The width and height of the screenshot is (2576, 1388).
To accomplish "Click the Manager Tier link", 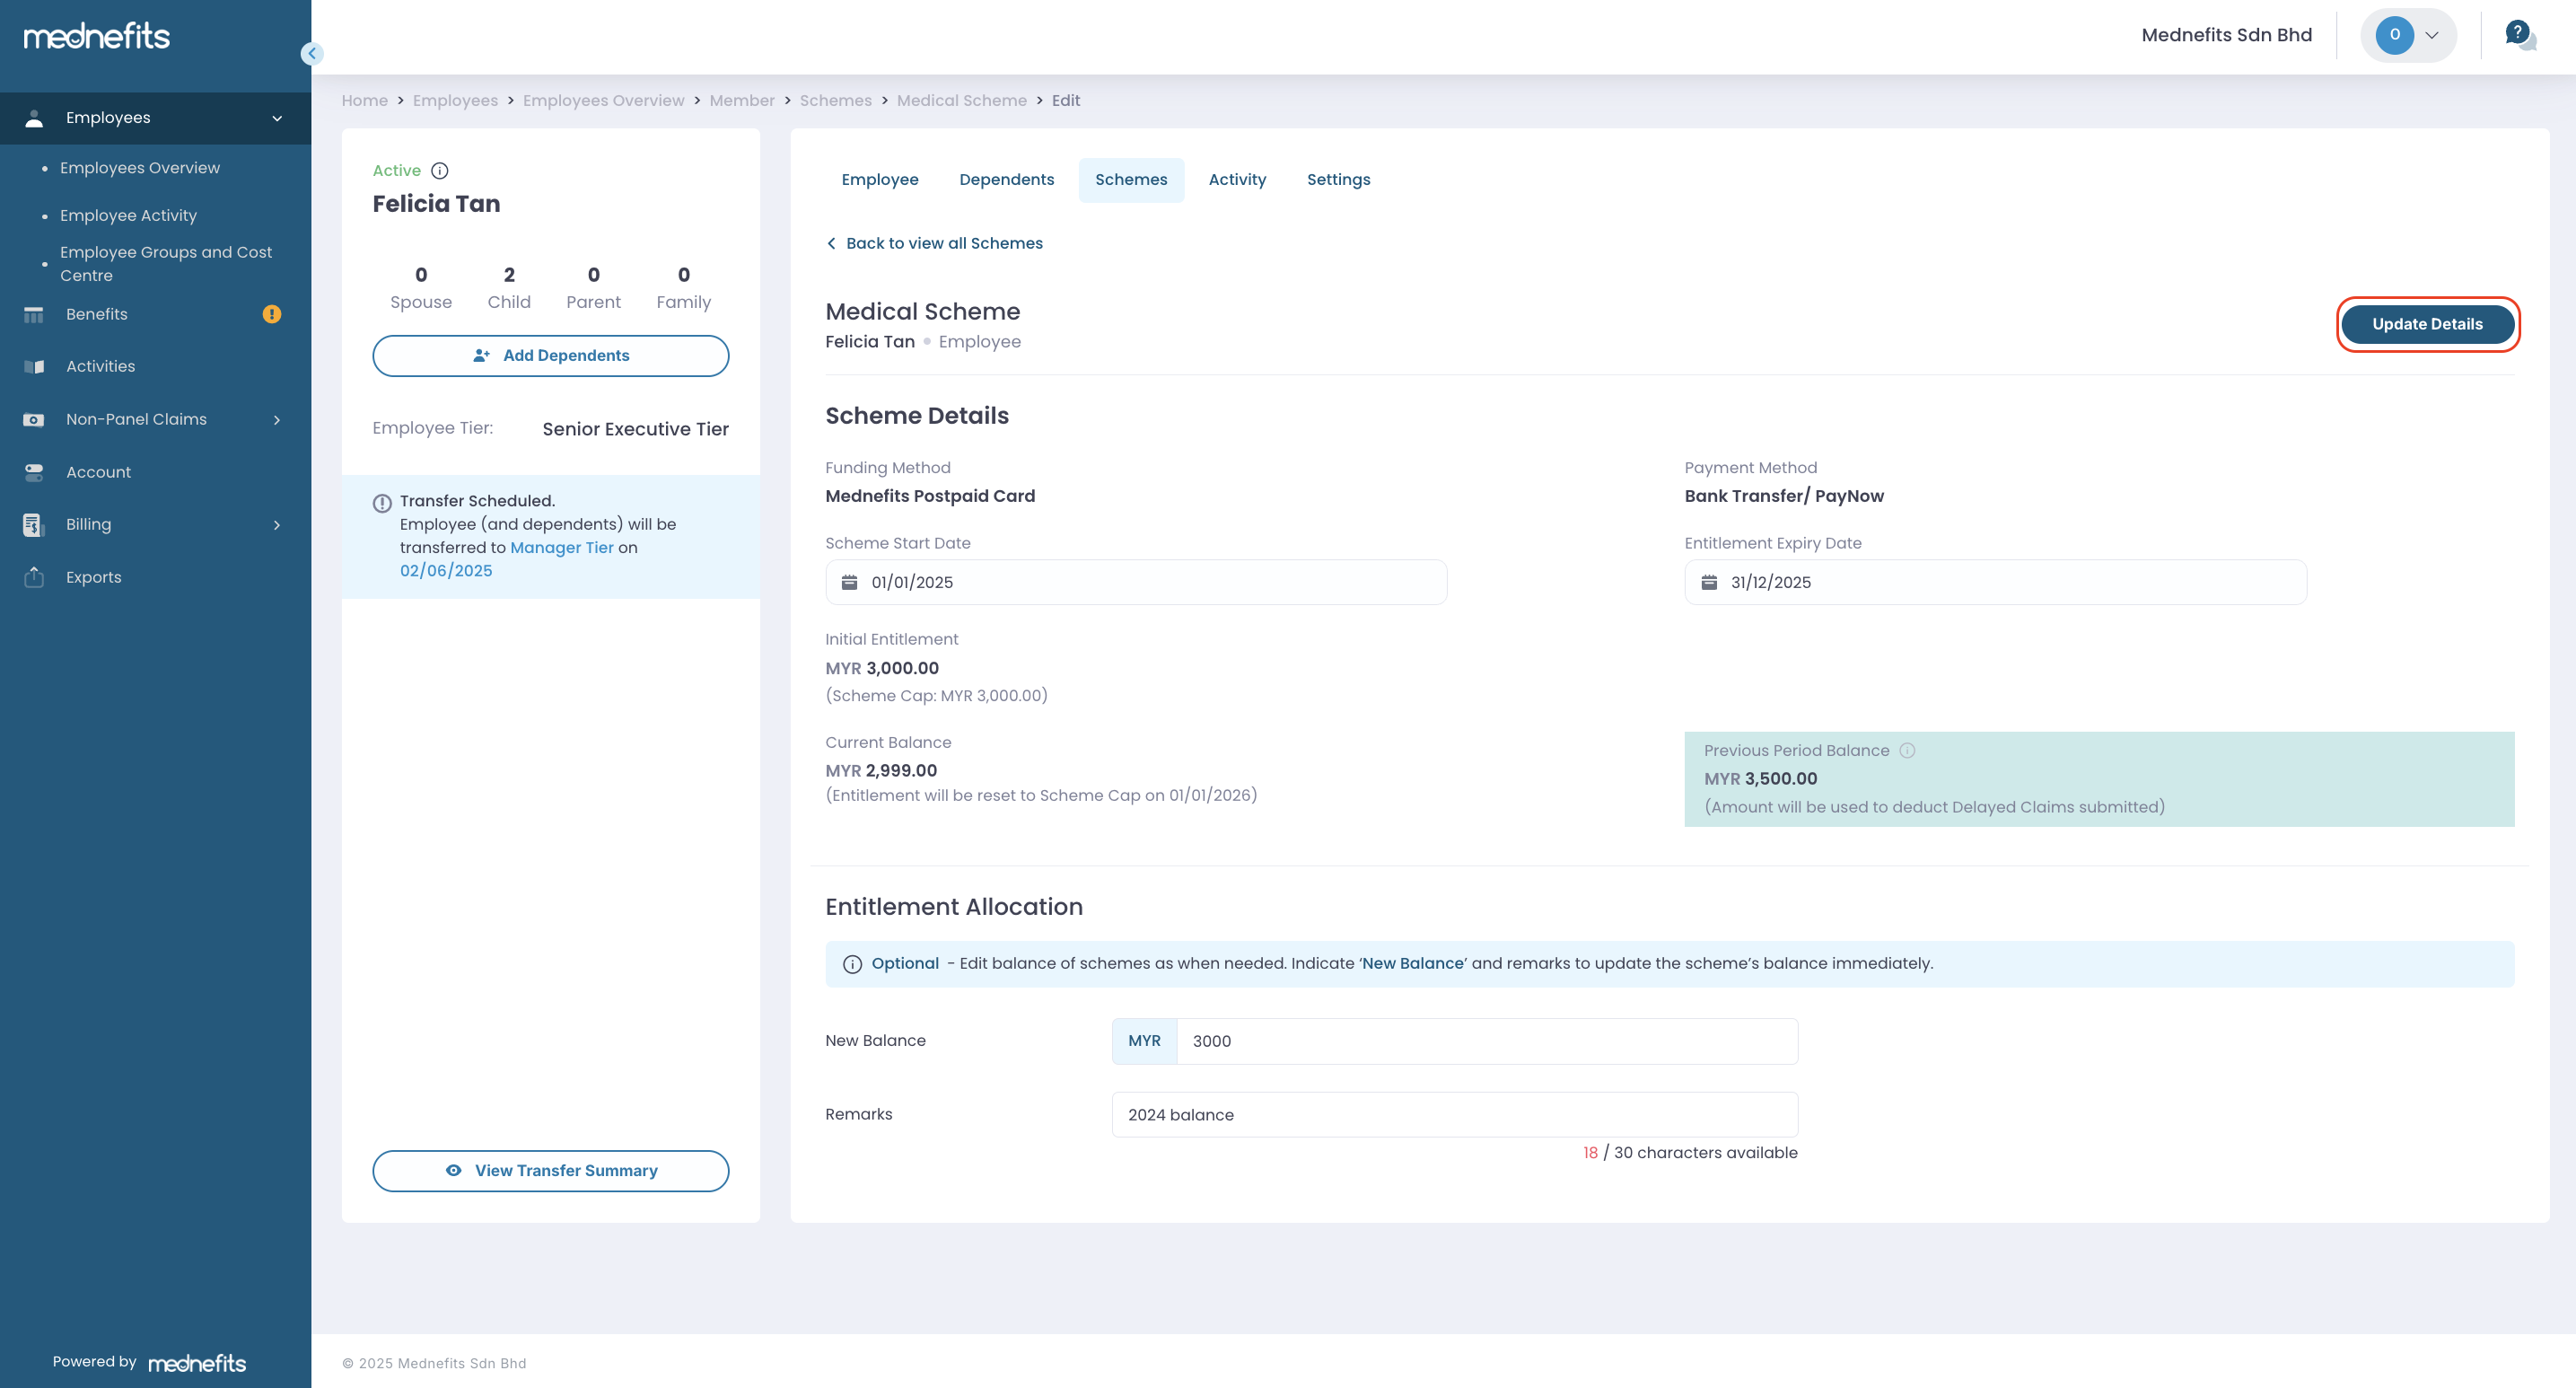I will point(561,548).
